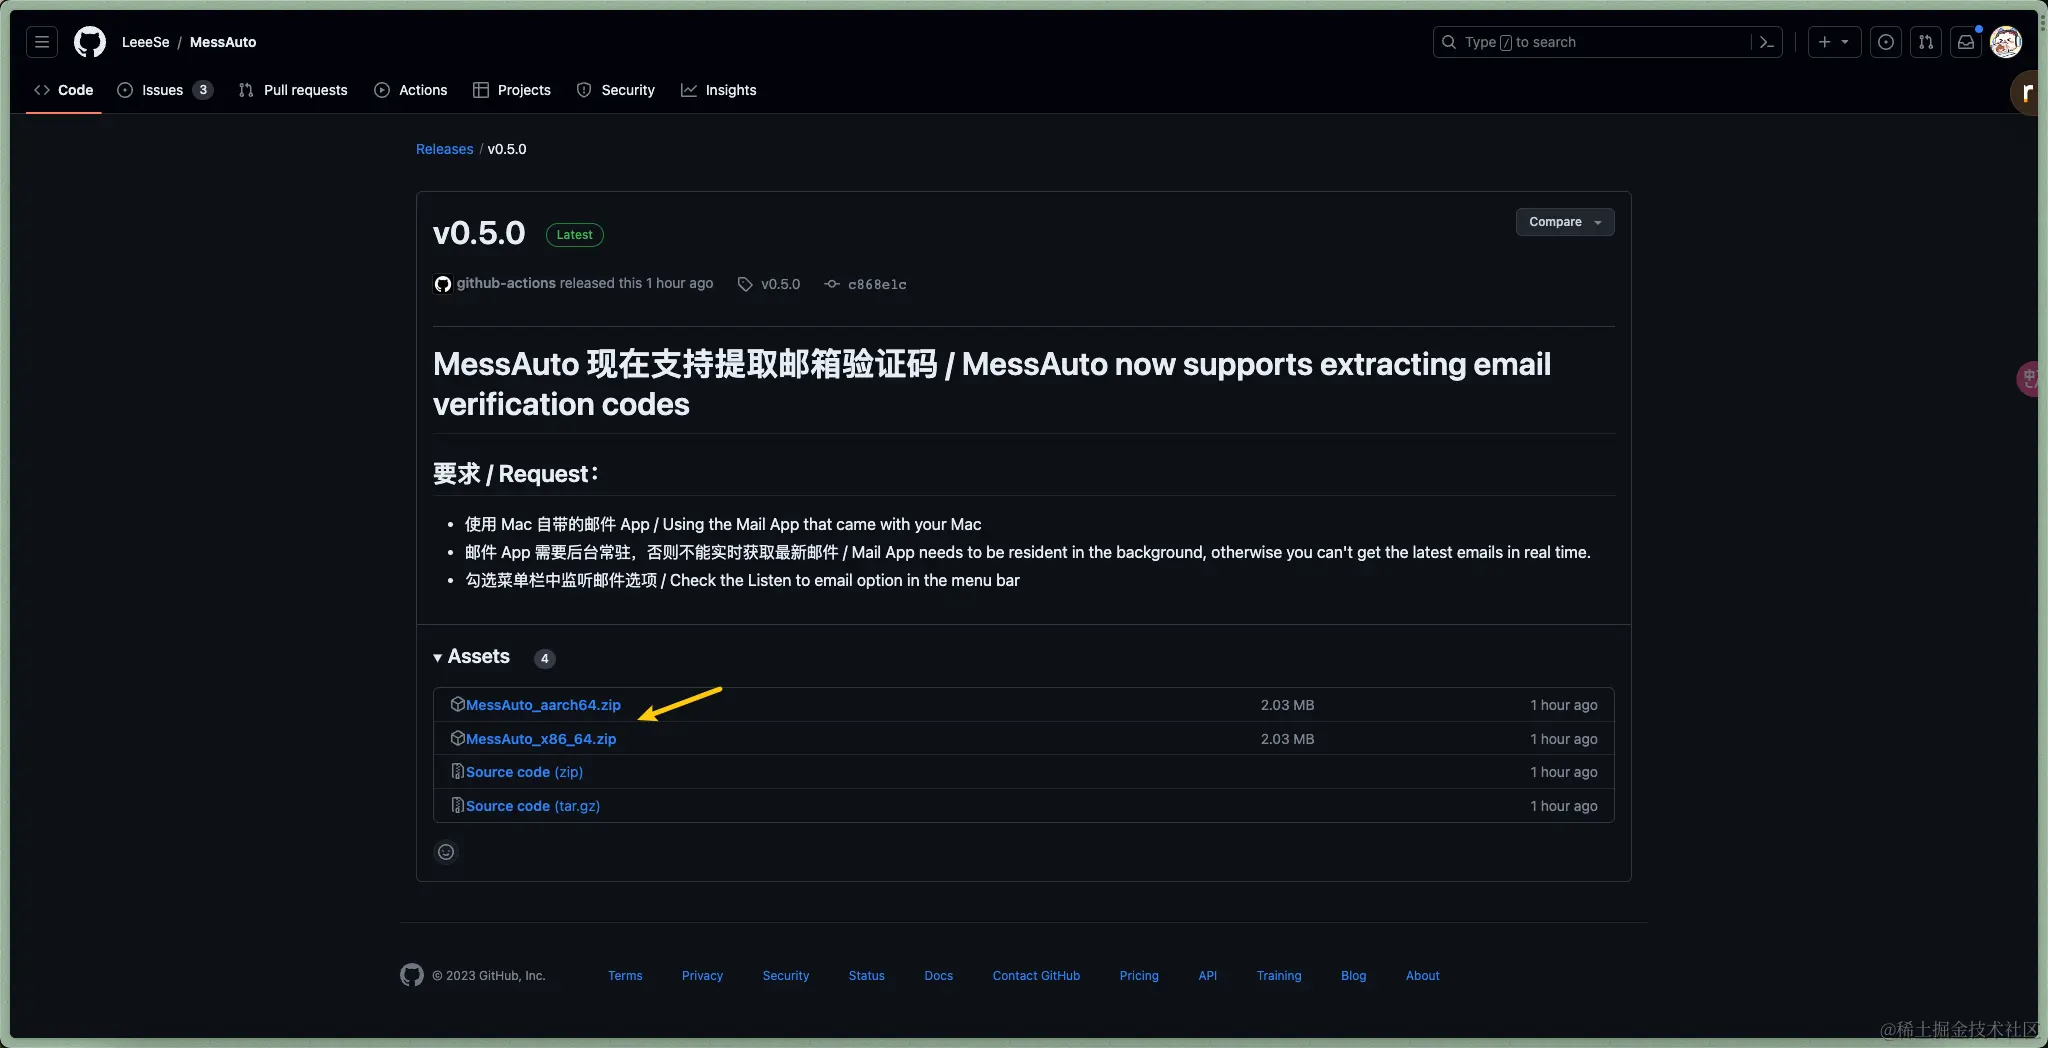Open the notifications inbox icon
The height and width of the screenshot is (1048, 2048).
tap(1966, 42)
